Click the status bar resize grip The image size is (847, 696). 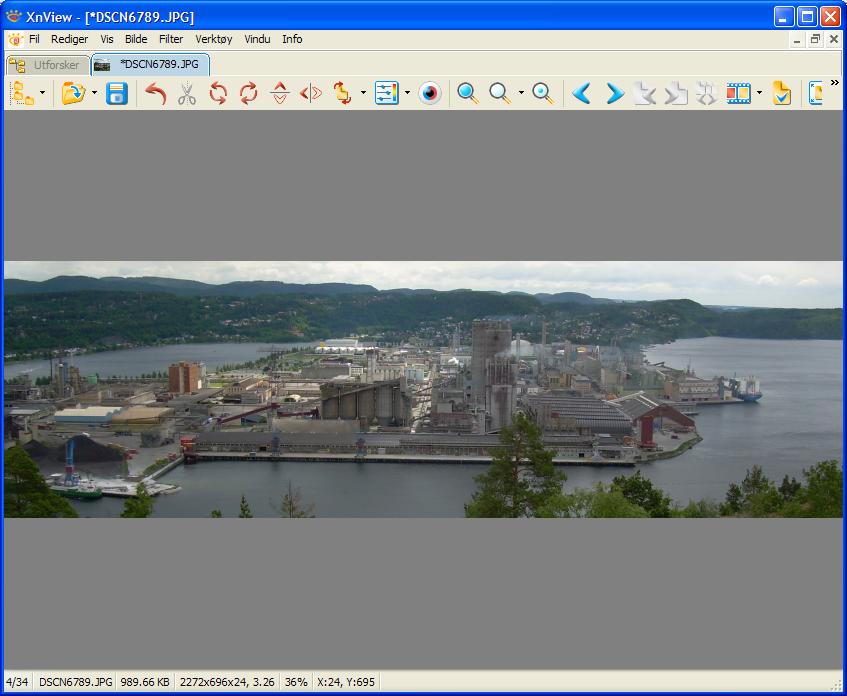coord(836,686)
